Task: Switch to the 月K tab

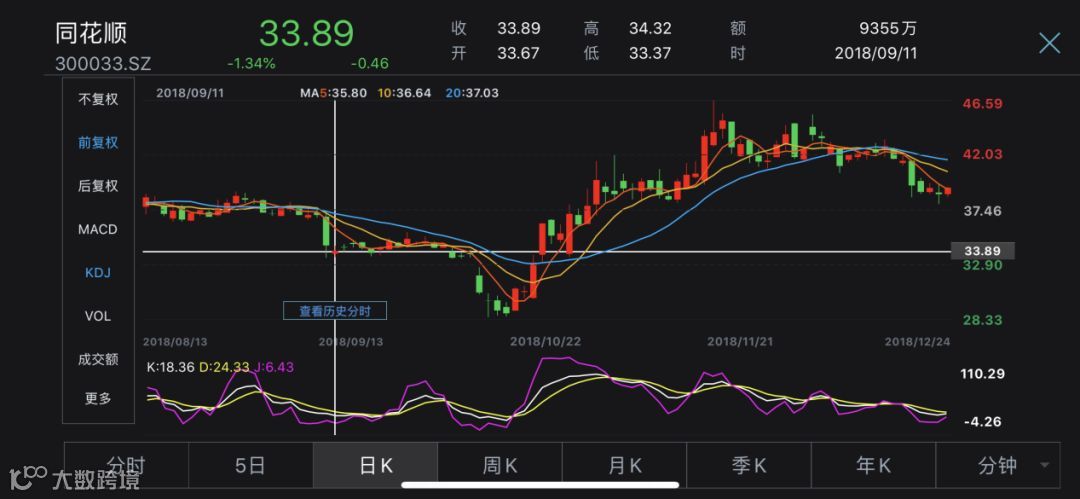Action: [625, 466]
